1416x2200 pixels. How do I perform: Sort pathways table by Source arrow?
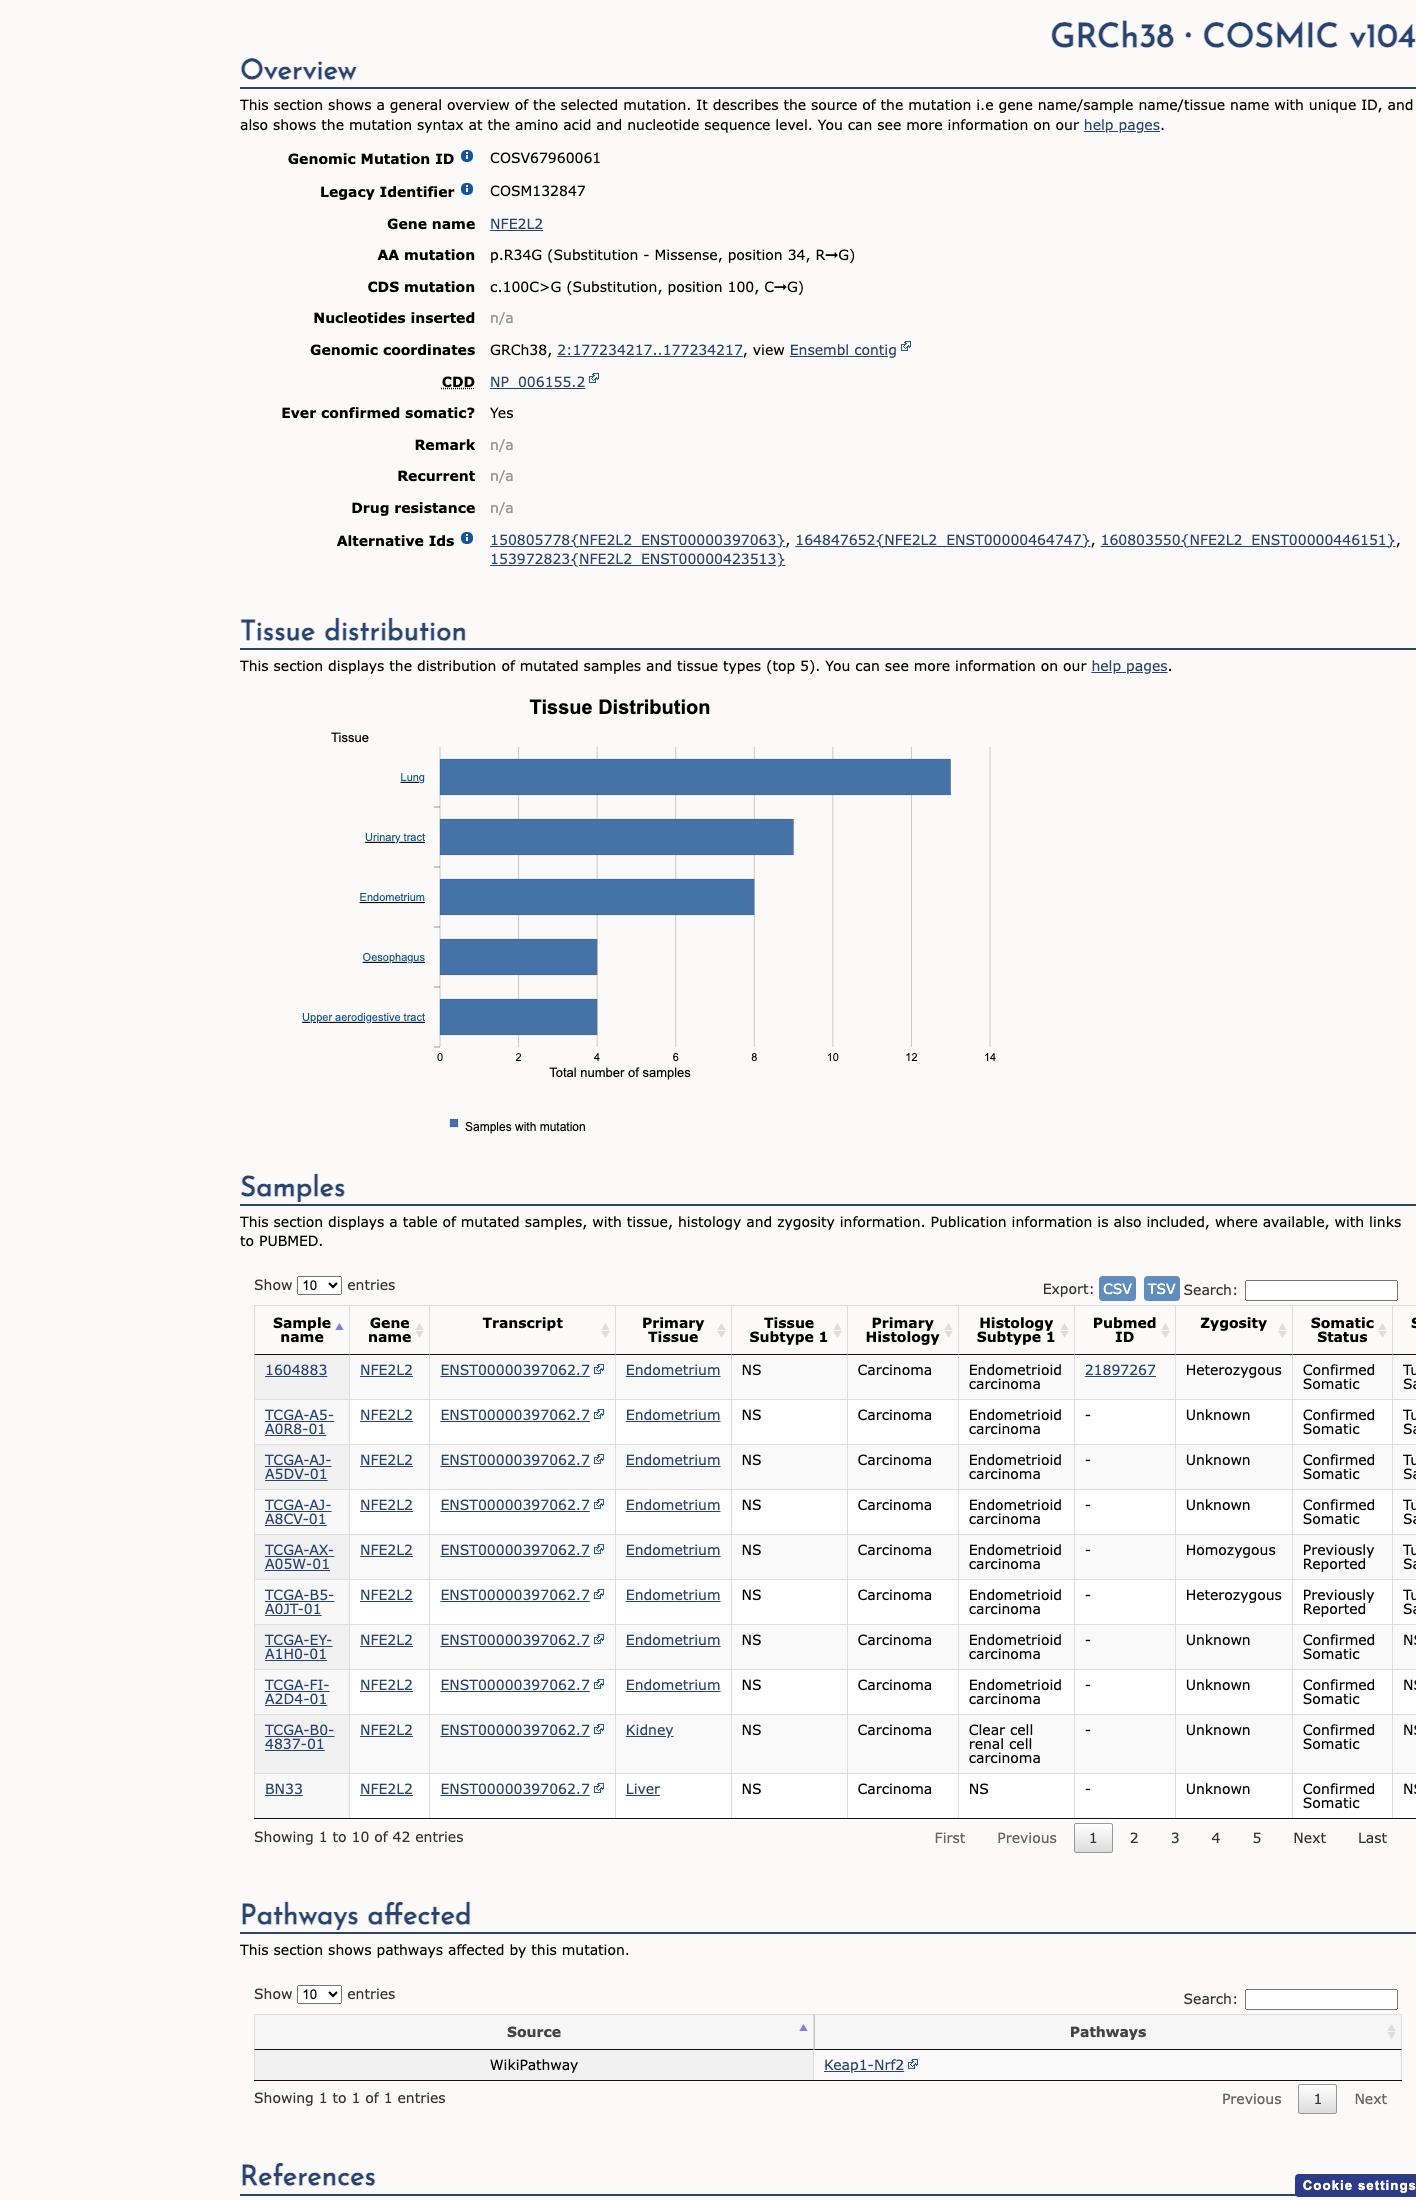coord(803,2028)
